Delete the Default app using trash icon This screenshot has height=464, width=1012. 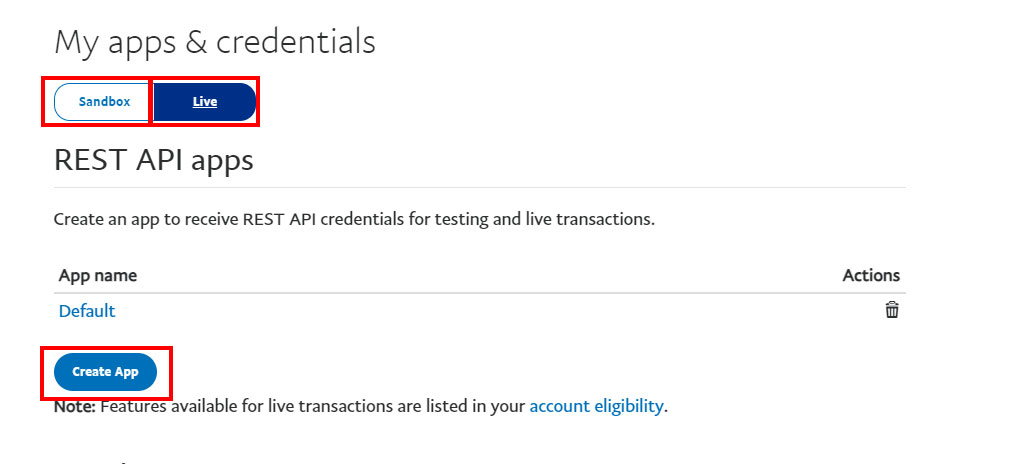point(891,310)
